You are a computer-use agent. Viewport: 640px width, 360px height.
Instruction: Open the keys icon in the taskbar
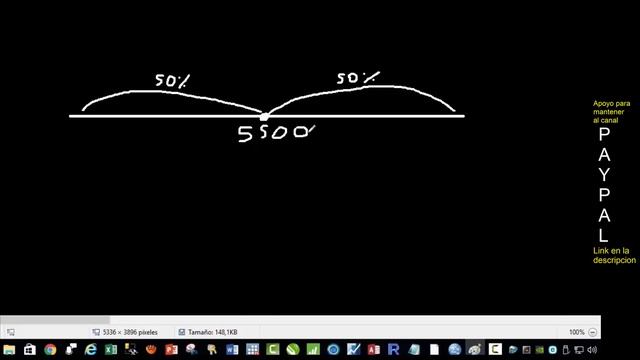(x=212, y=350)
